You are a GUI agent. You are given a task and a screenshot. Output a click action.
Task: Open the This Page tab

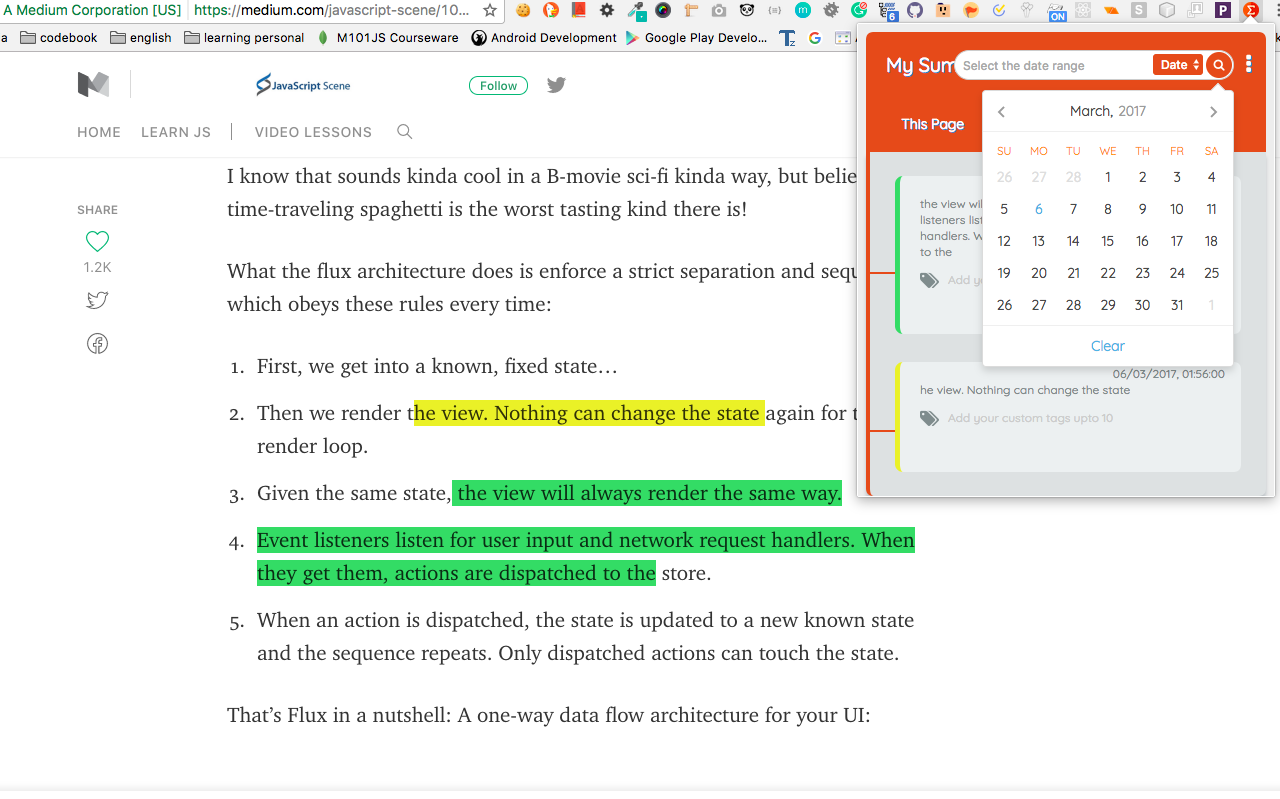[x=932, y=124]
